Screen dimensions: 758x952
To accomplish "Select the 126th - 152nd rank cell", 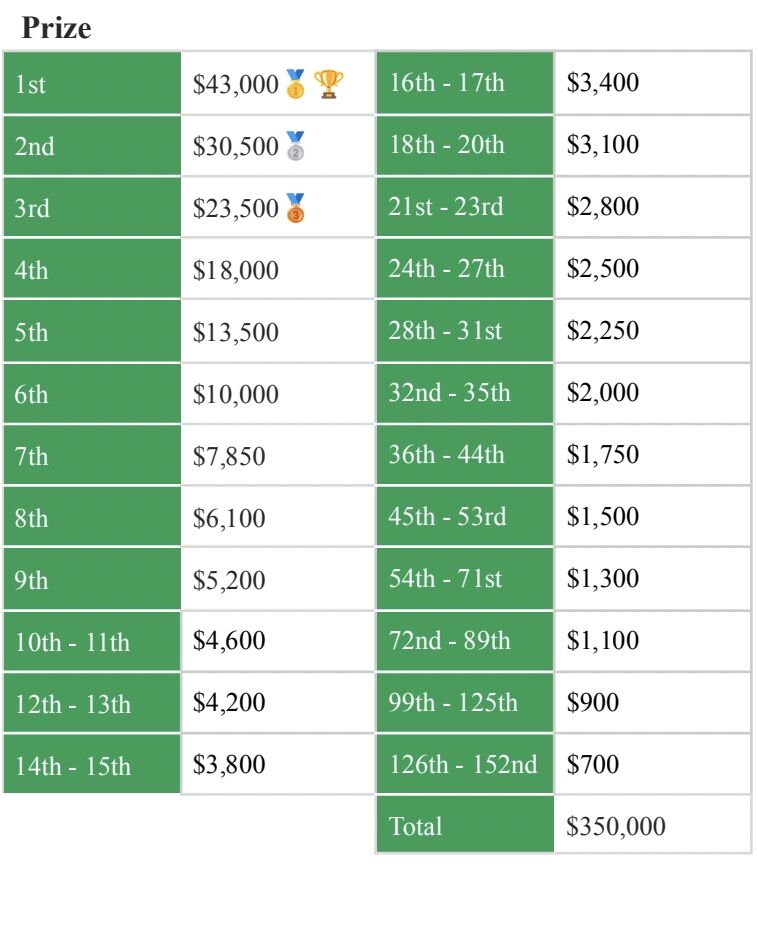I will click(465, 764).
